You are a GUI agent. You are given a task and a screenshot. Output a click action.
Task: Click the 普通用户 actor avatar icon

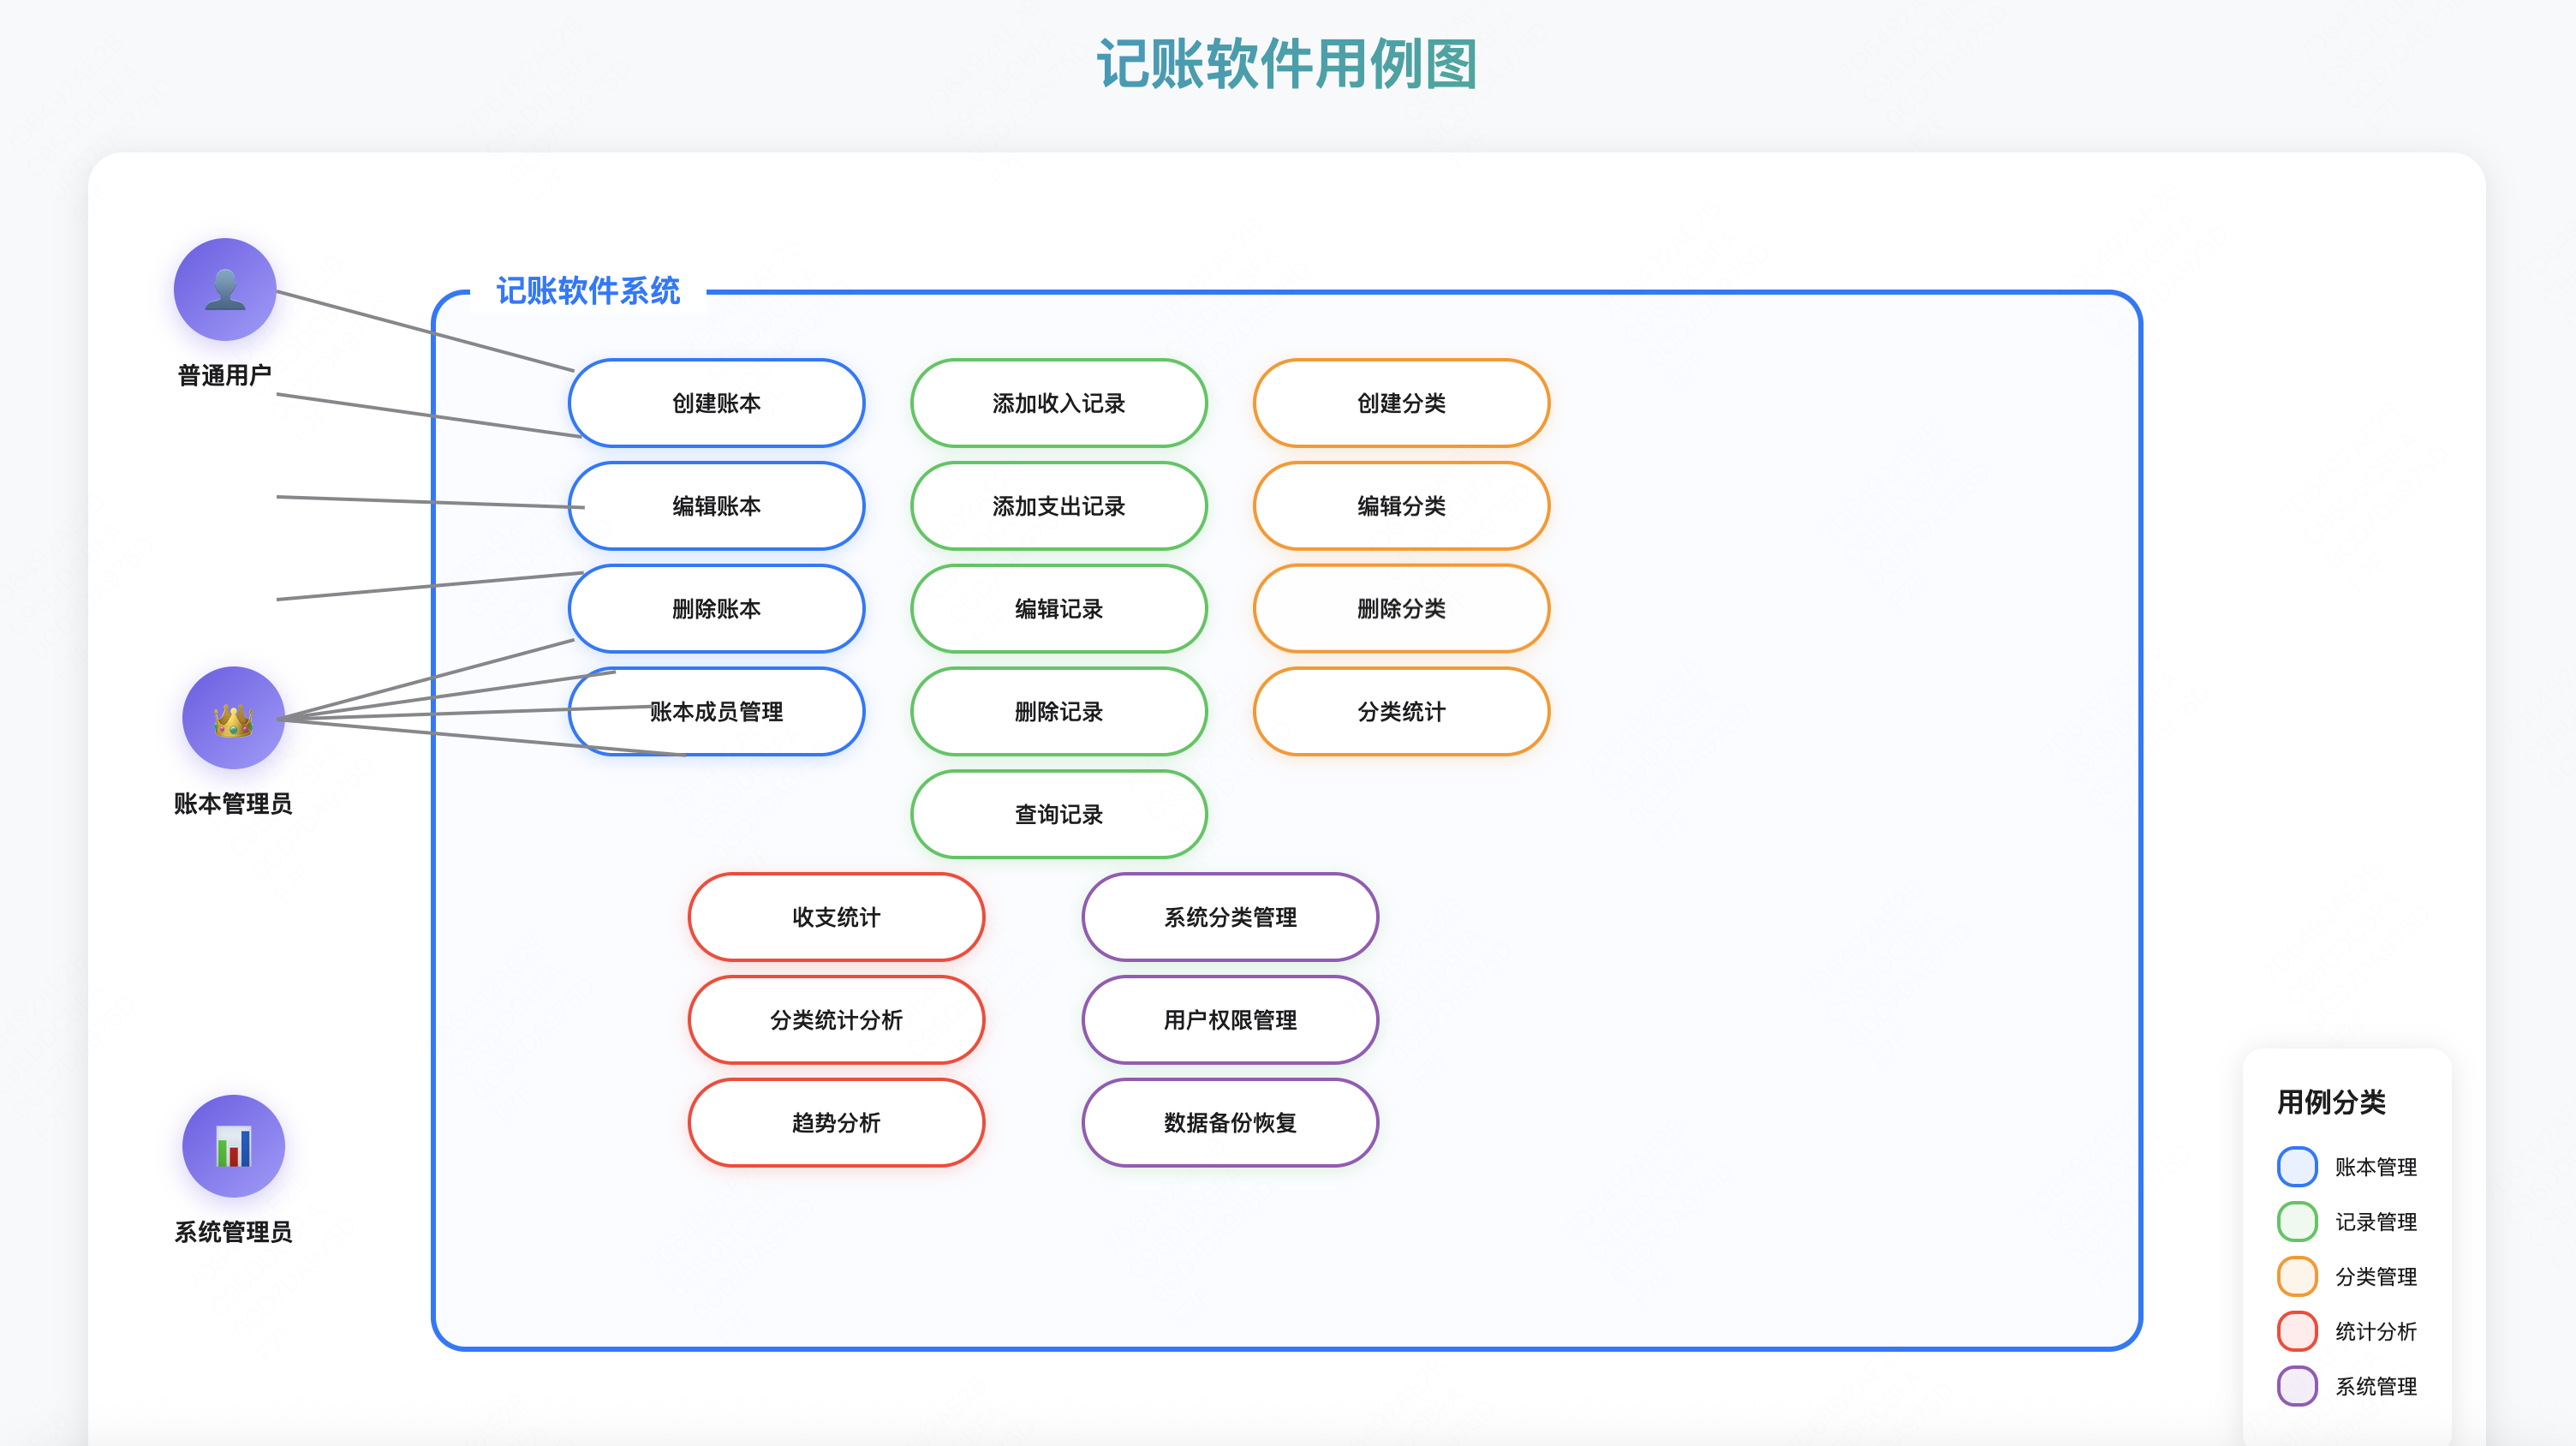pyautogui.click(x=225, y=289)
